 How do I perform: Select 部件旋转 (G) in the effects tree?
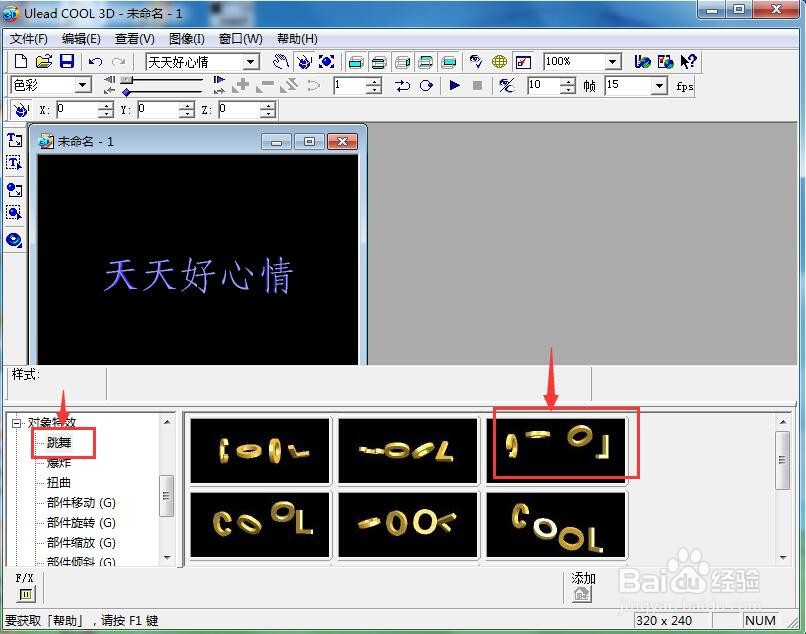point(81,522)
